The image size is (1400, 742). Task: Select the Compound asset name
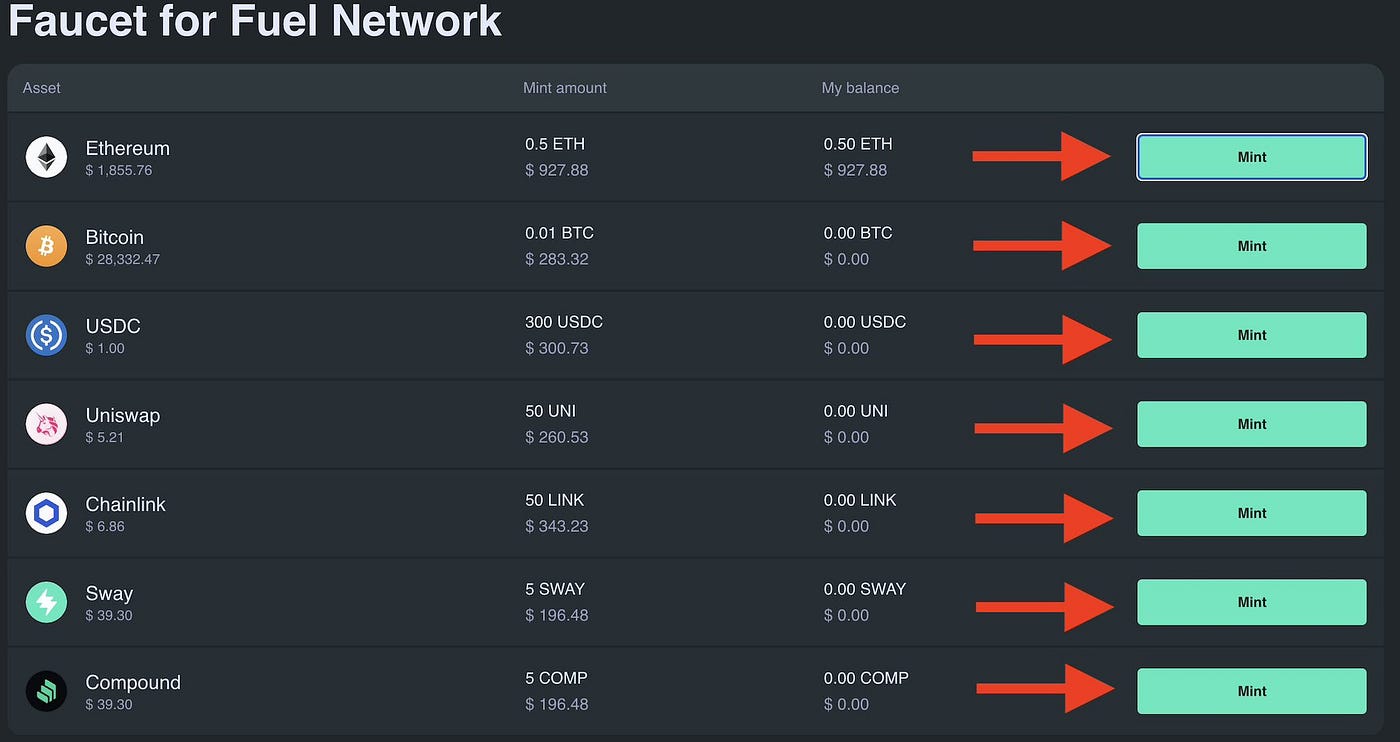point(133,682)
